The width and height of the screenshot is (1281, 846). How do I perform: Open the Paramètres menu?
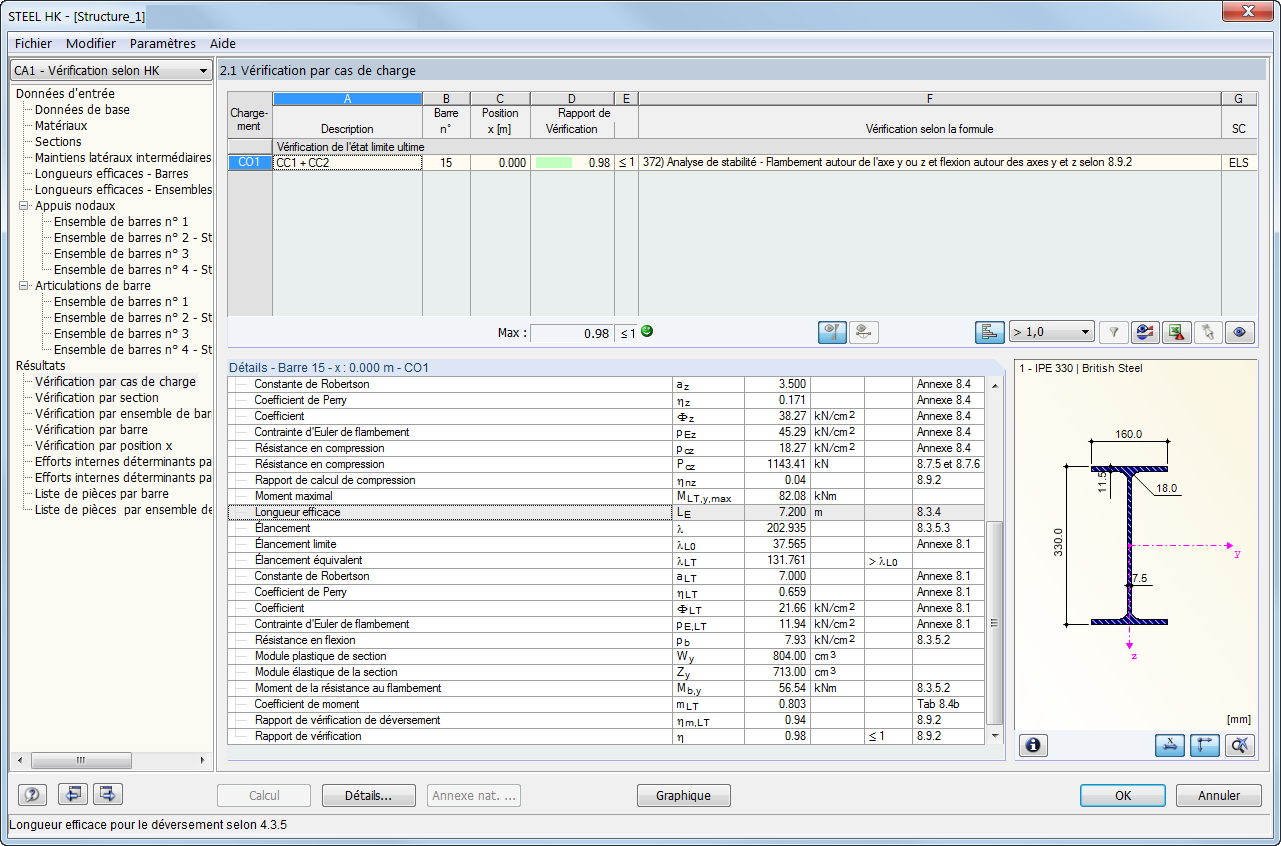pyautogui.click(x=163, y=44)
